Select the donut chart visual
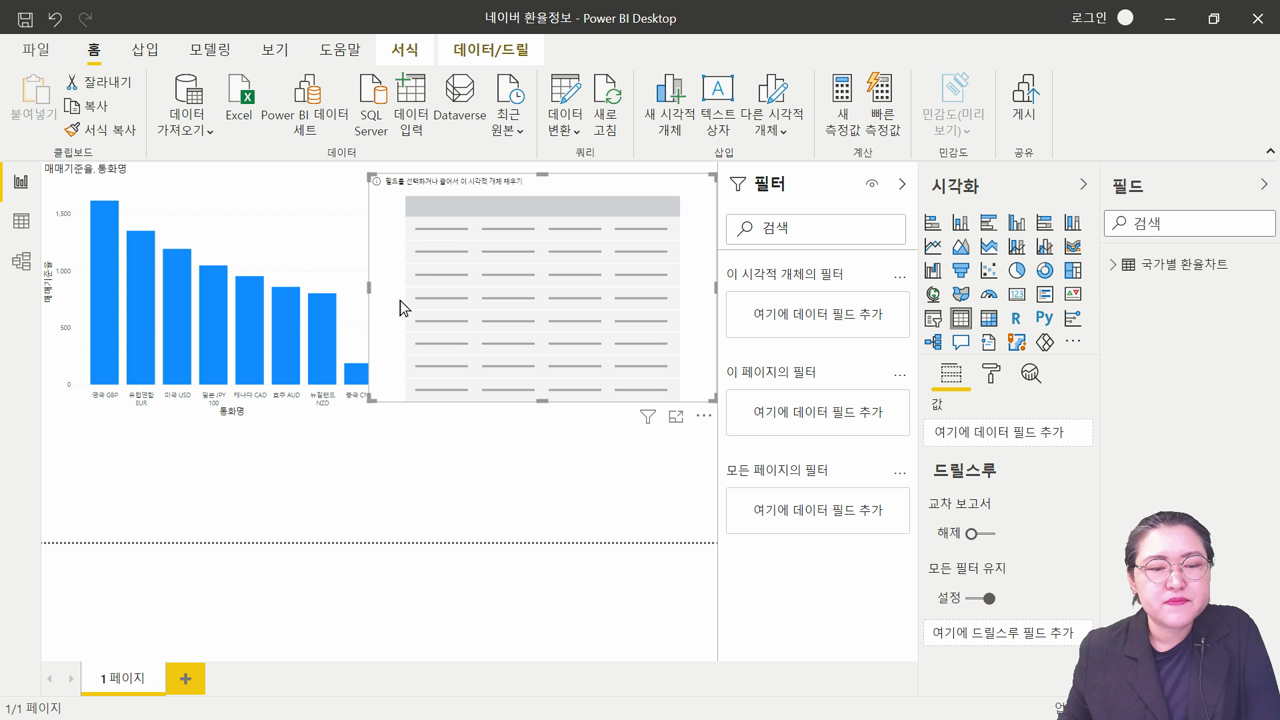Image resolution: width=1280 pixels, height=720 pixels. [1045, 270]
